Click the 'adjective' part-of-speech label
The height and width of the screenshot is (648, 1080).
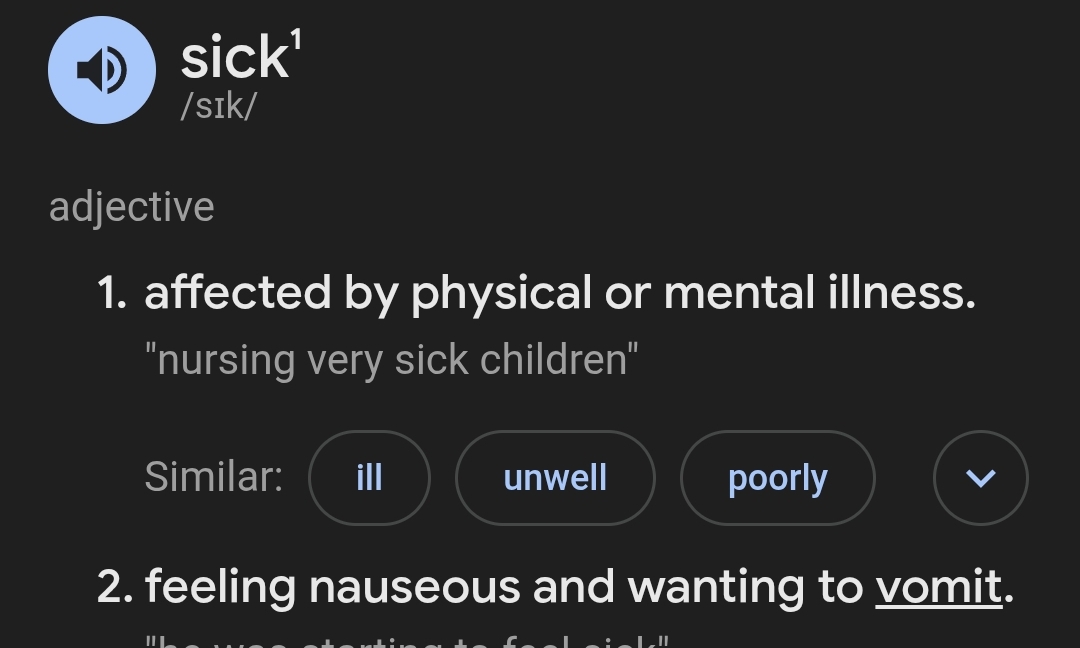coord(132,208)
